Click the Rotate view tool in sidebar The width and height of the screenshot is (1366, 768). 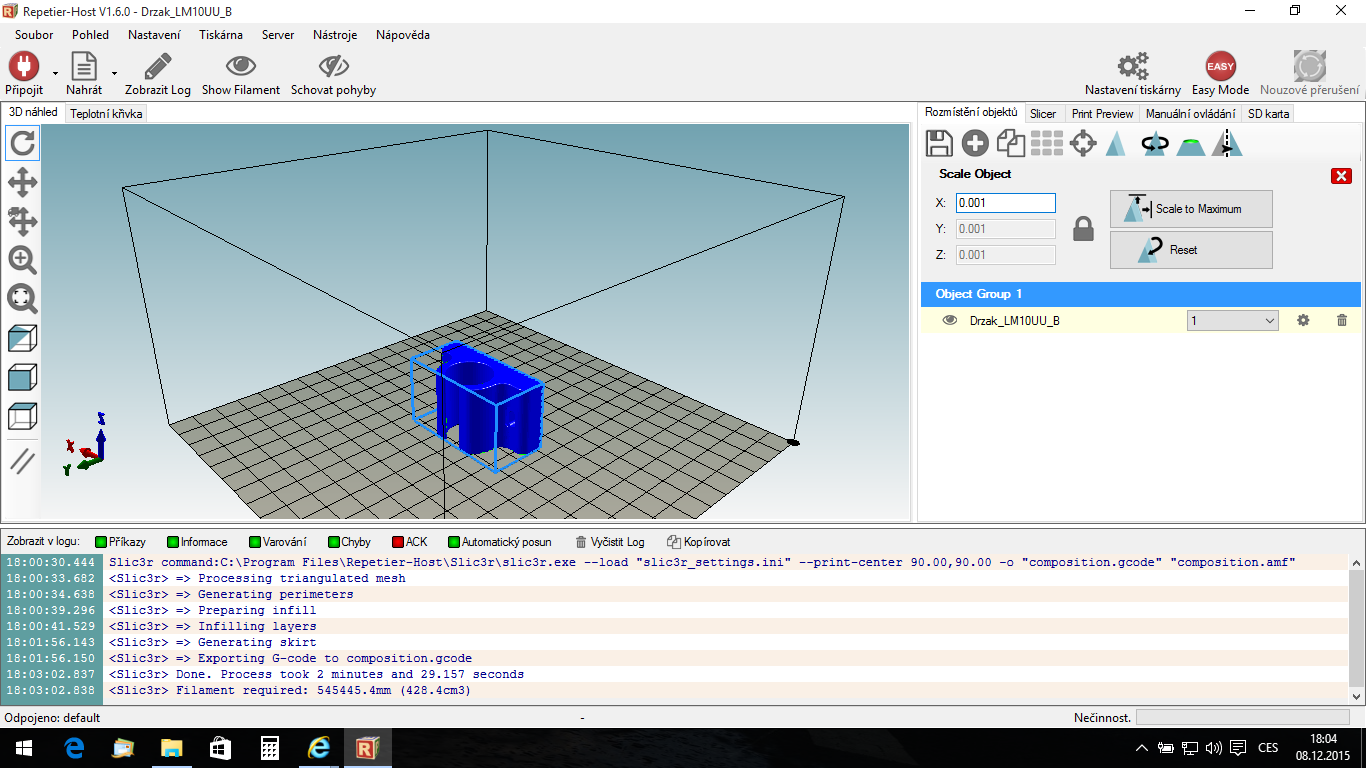tap(22, 144)
